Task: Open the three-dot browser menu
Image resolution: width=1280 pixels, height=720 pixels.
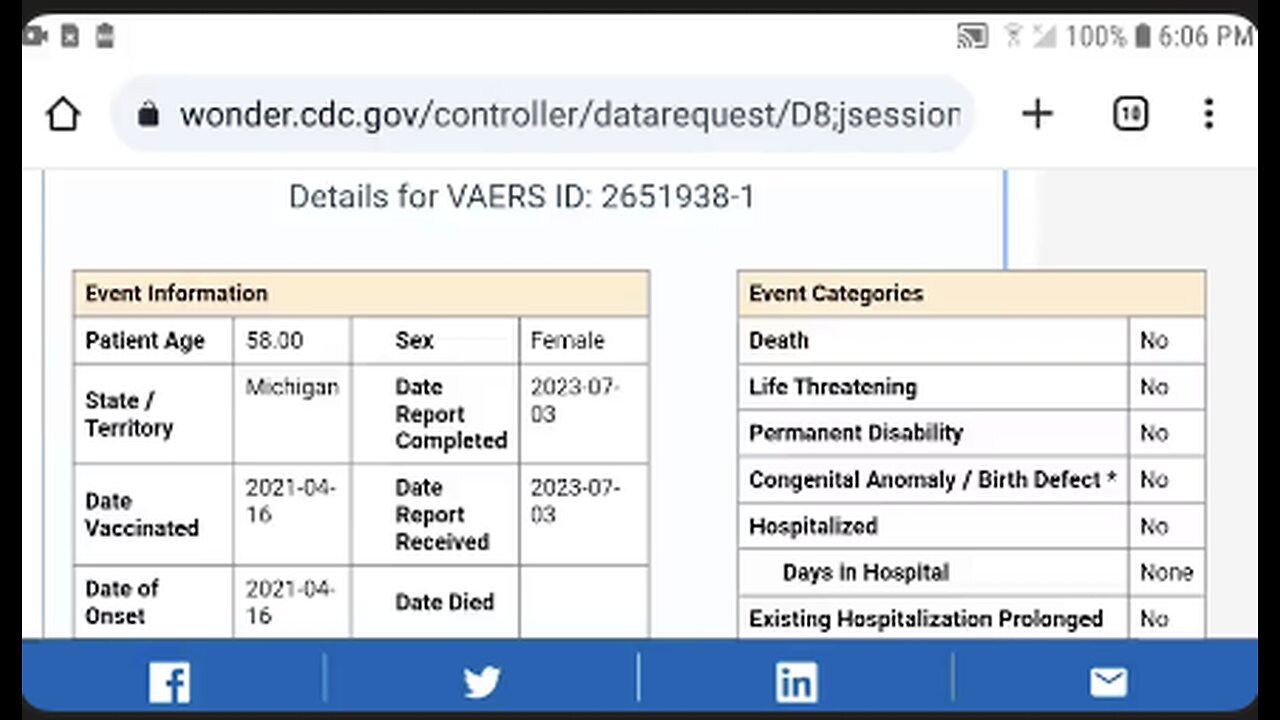Action: [1209, 115]
